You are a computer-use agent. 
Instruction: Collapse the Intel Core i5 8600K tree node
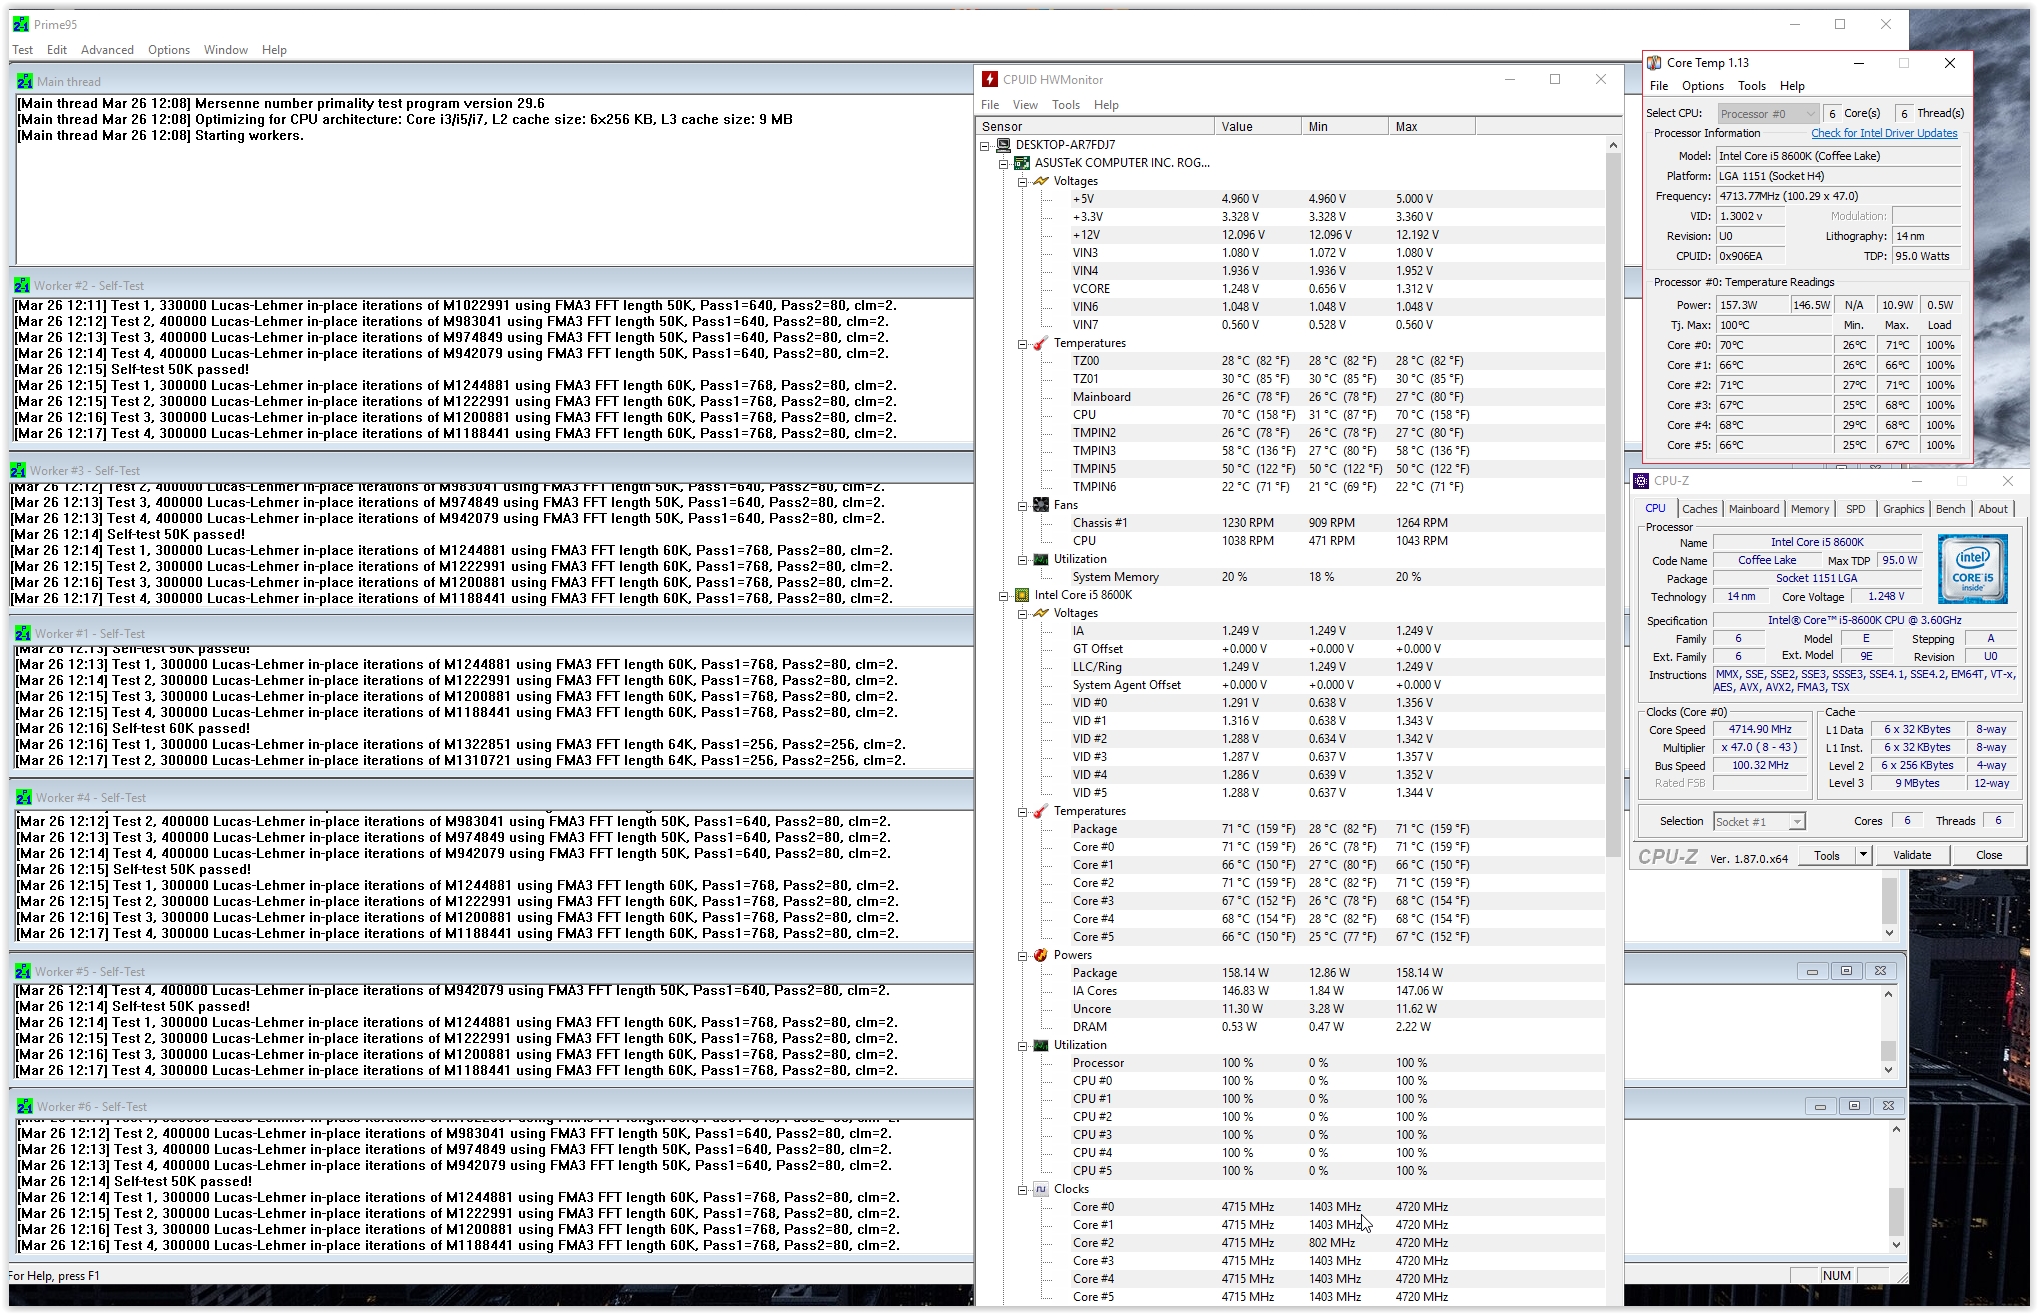pos(1004,595)
